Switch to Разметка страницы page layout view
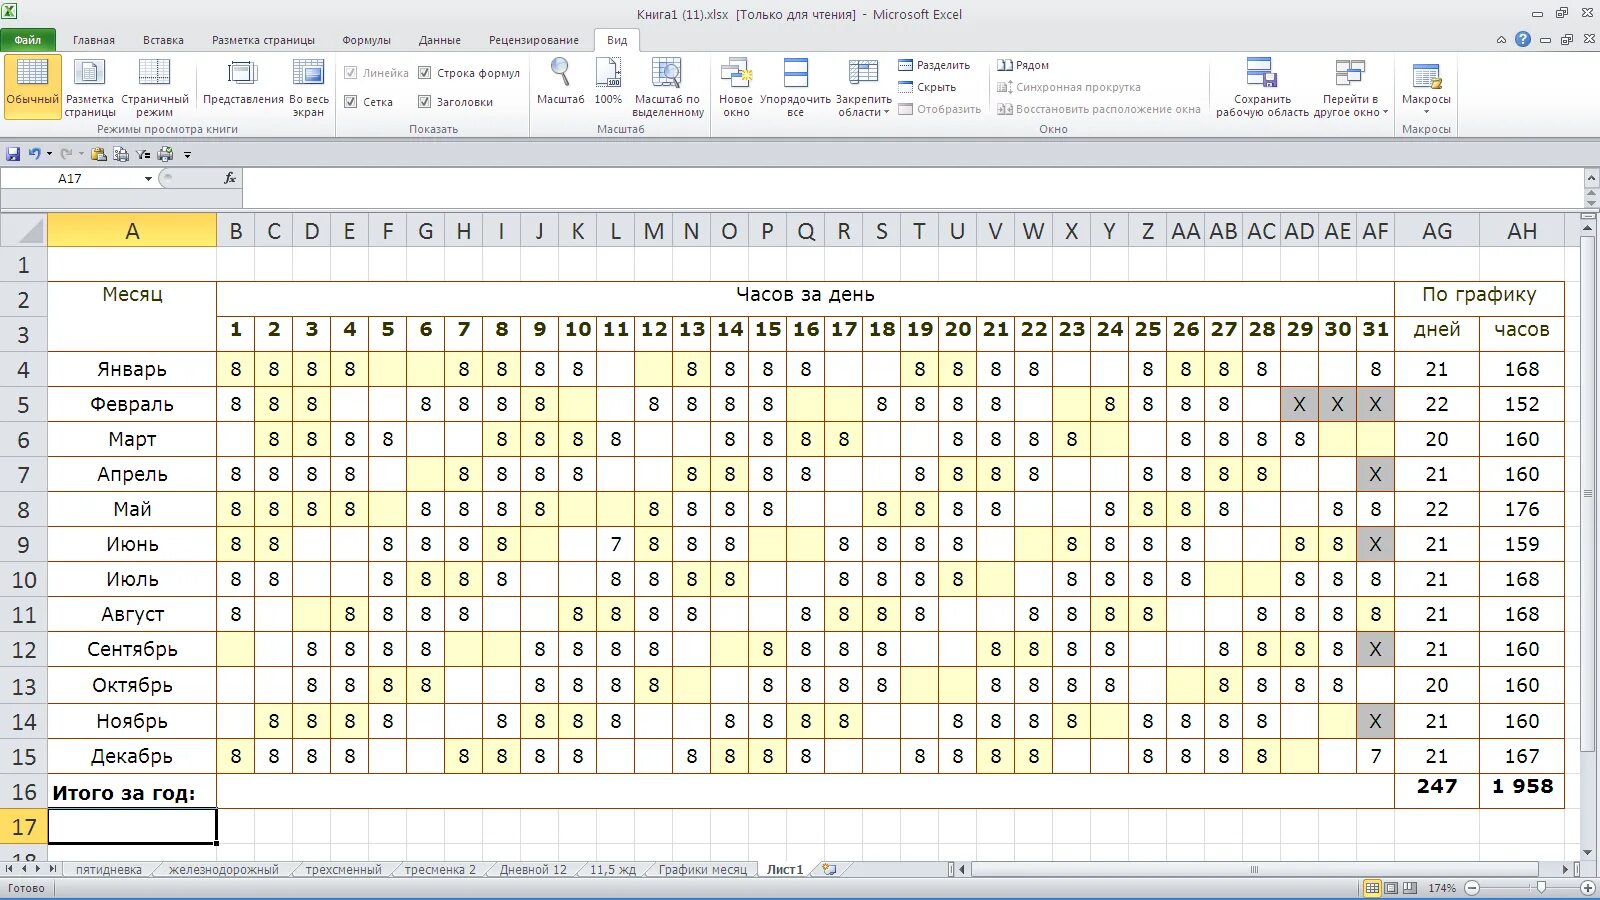Screen dimensions: 1600x900 [x=90, y=87]
